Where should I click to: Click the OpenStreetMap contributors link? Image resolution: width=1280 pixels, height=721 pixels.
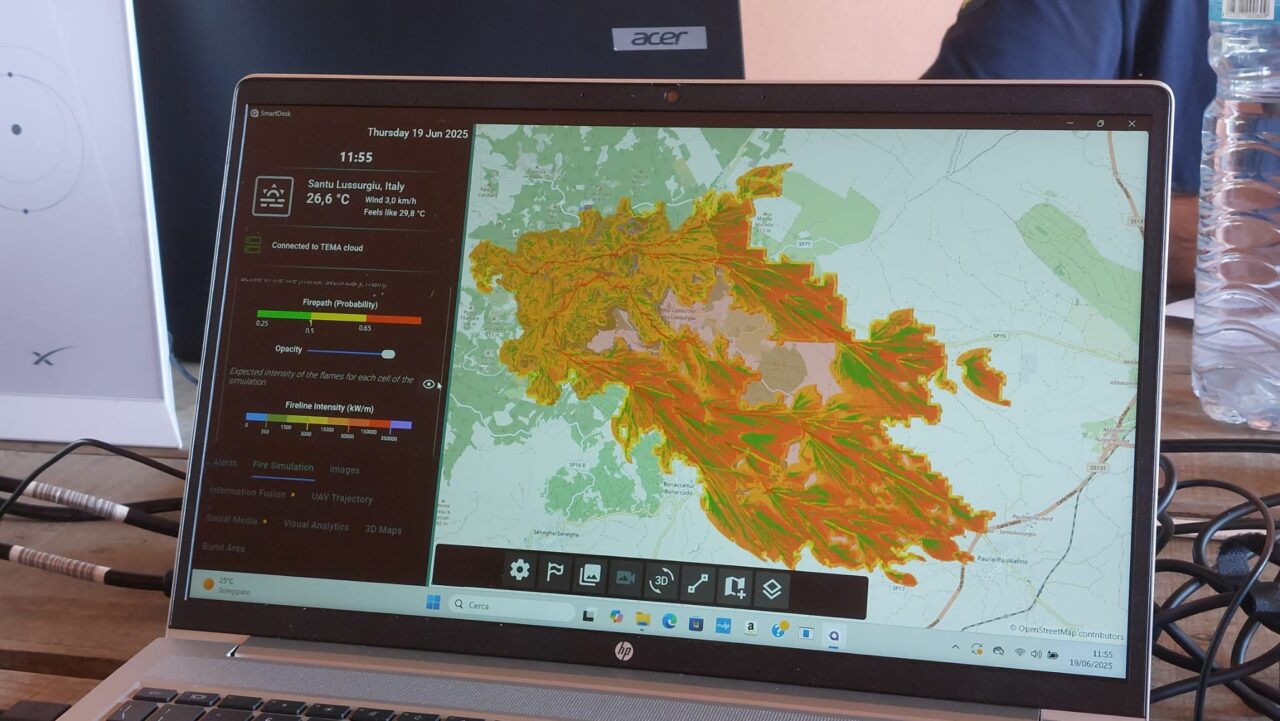[1066, 632]
